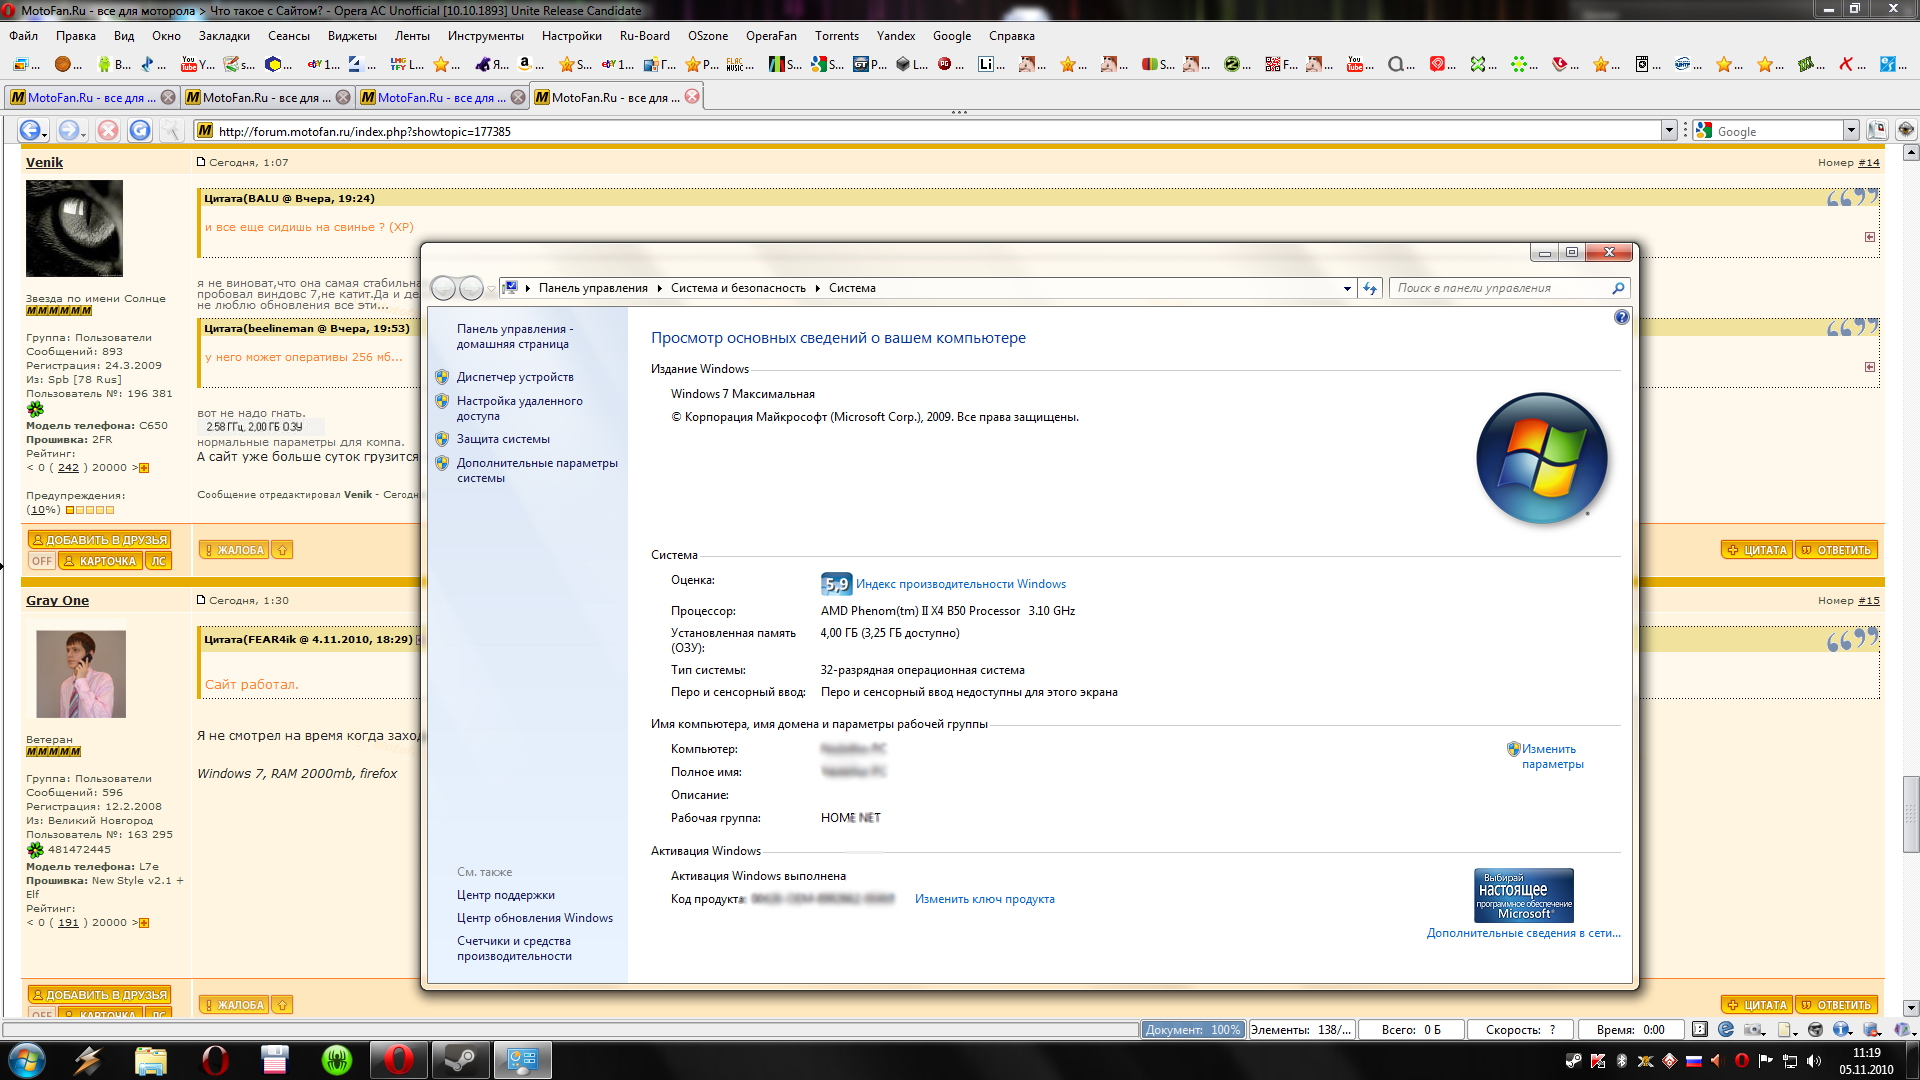This screenshot has height=1080, width=1920.
Task: Click the search magnifier in control panel search
Action: pos(1618,288)
